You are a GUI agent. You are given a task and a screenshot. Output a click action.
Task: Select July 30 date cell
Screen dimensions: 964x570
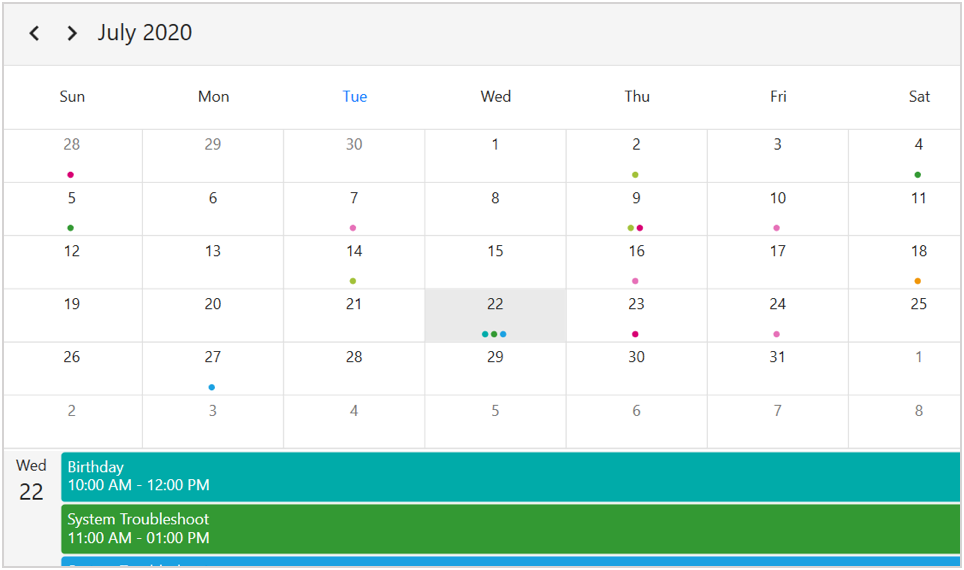(636, 368)
